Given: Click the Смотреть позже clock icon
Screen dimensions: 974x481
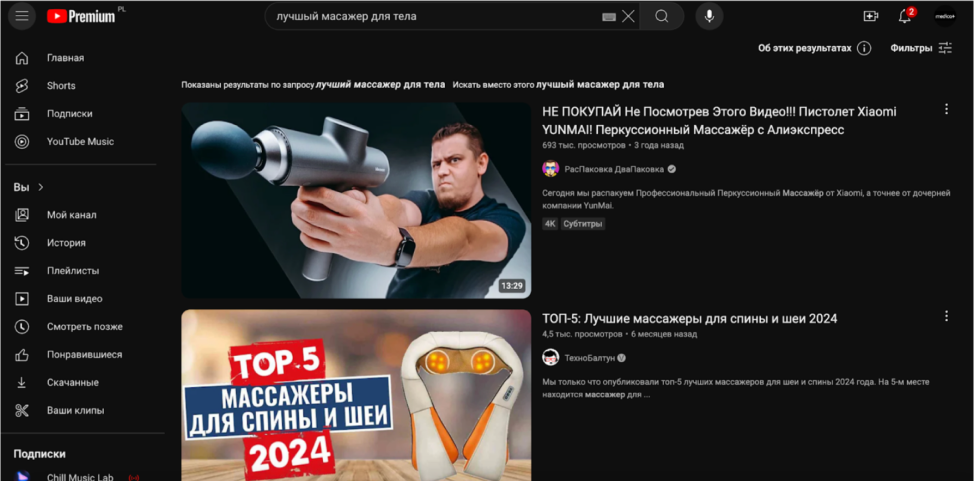Looking at the screenshot, I should (22, 327).
